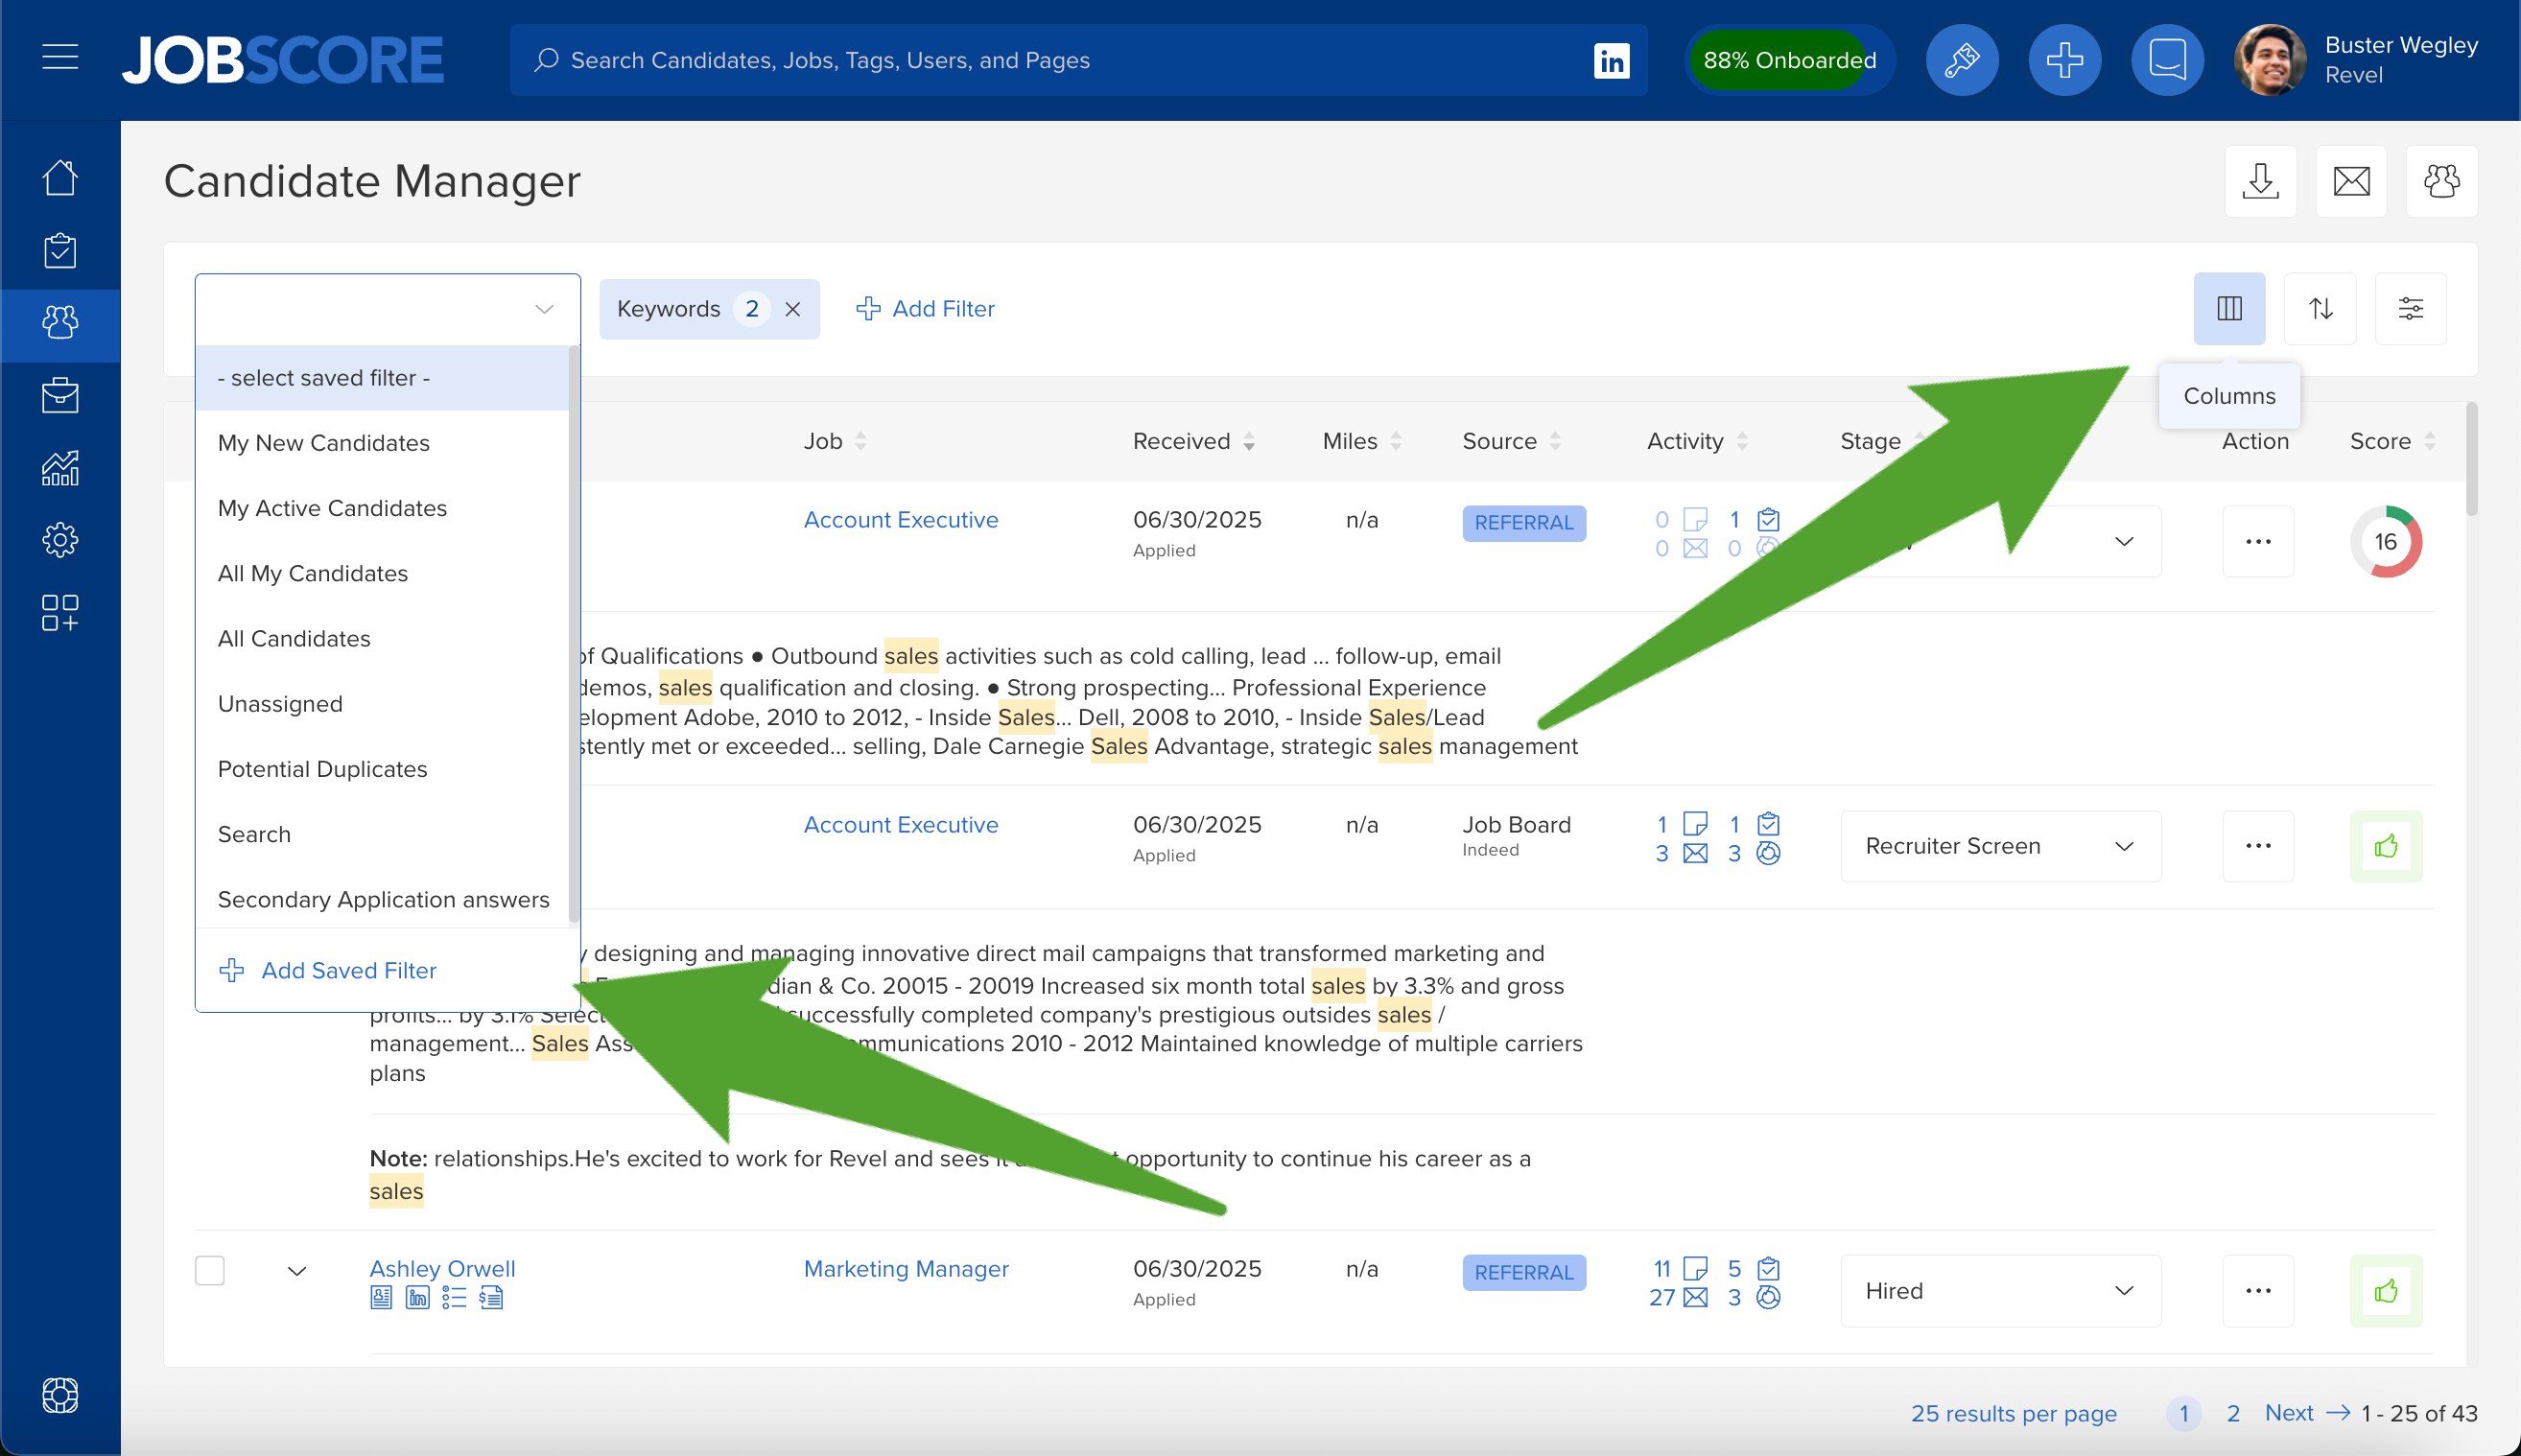Screen dimensions: 2521x1456
Task: Open Reports chart icon in sidebar
Action: pyautogui.click(x=60, y=468)
